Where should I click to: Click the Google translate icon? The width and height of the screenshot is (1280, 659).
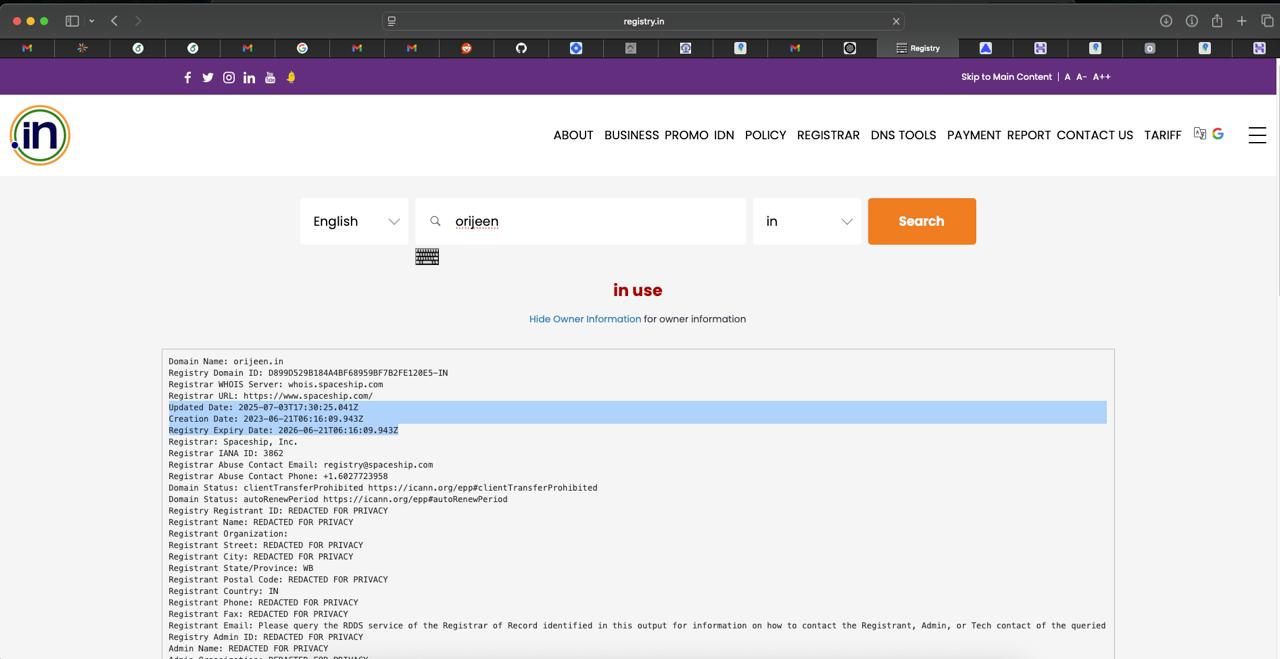1217,134
